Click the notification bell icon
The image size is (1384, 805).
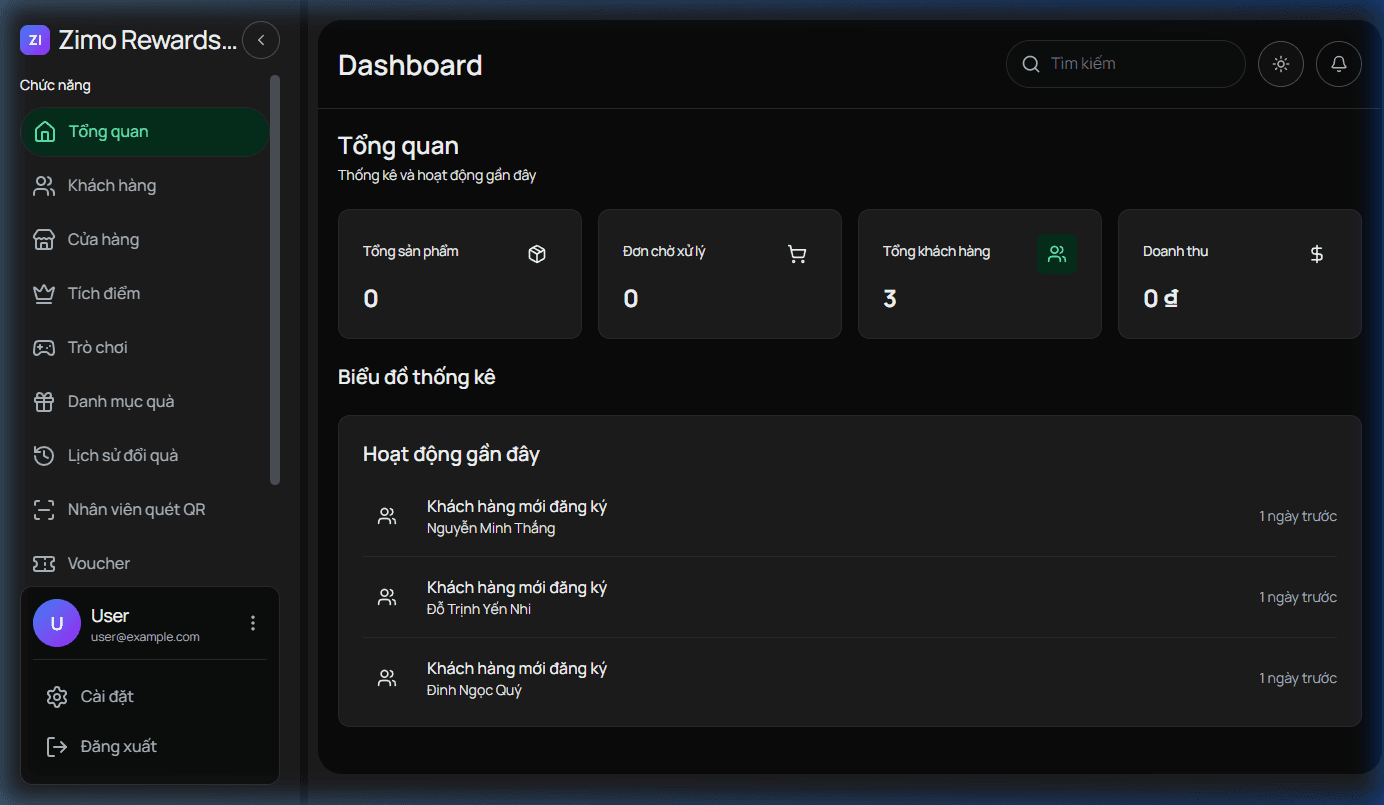[x=1339, y=64]
